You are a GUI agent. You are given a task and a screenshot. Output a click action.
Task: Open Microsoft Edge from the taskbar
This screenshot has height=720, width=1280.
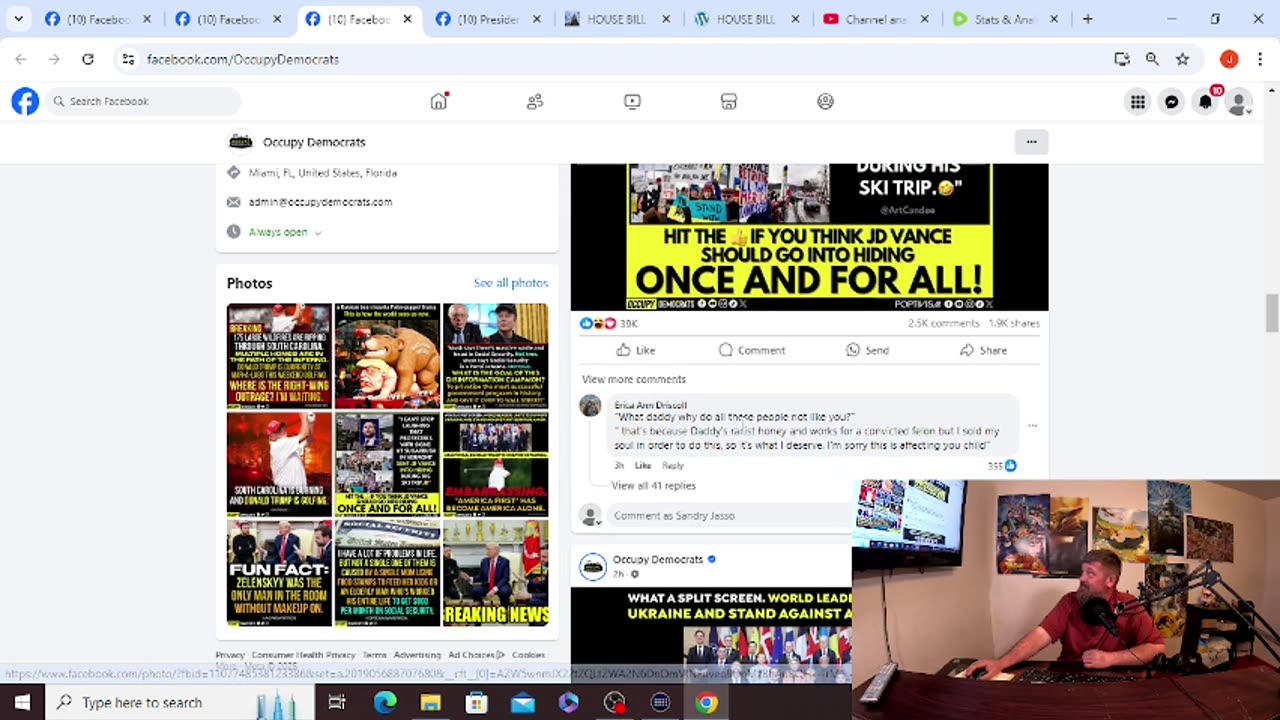click(x=385, y=703)
